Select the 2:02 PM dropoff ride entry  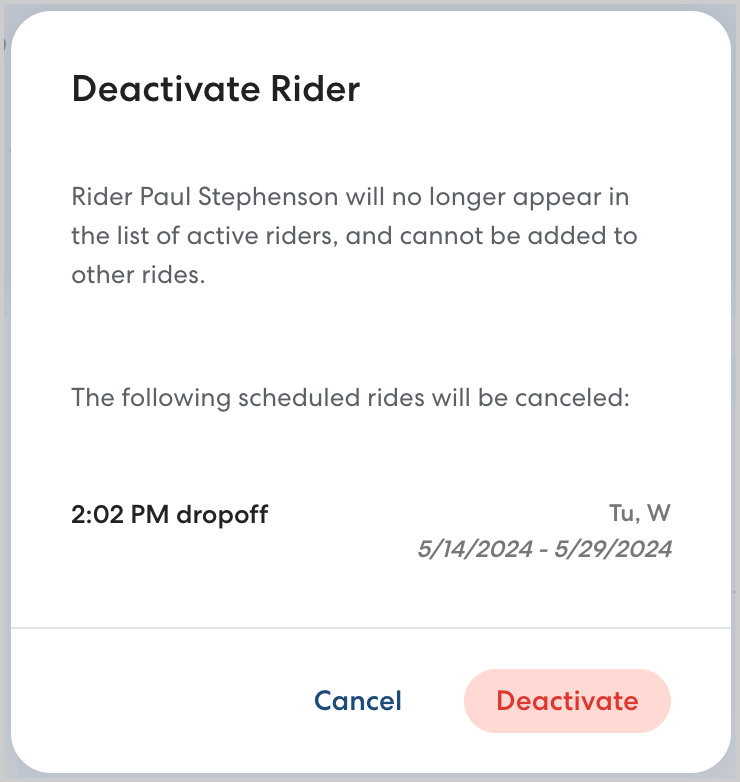(170, 515)
